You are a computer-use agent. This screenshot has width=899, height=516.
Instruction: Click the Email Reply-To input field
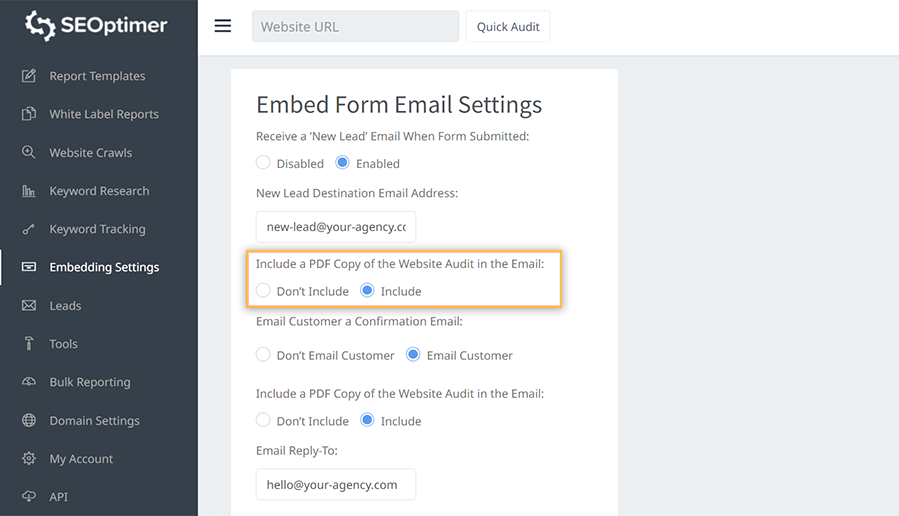tap(335, 484)
